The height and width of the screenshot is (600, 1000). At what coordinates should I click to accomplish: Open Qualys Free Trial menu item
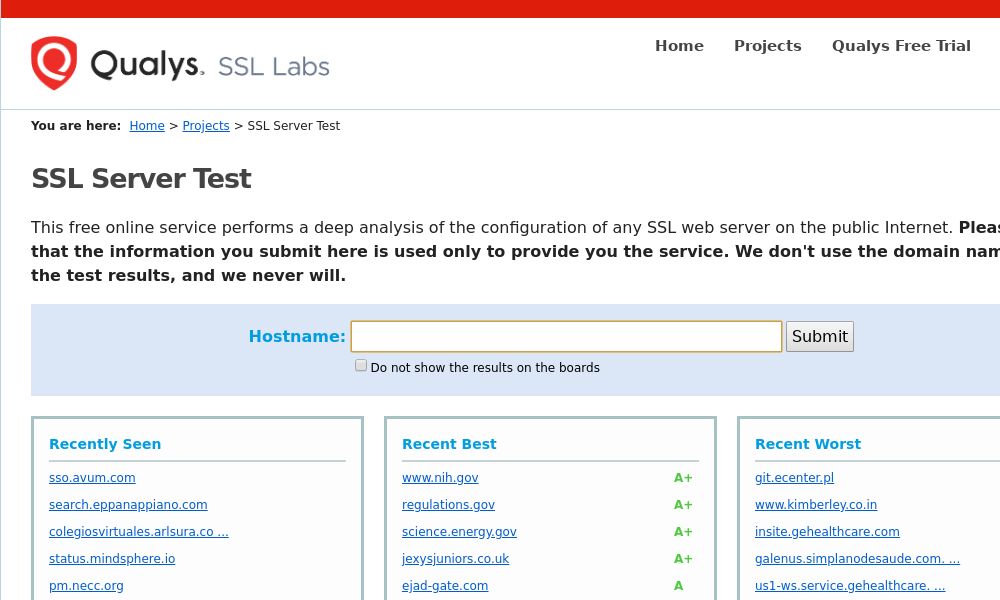coord(901,46)
